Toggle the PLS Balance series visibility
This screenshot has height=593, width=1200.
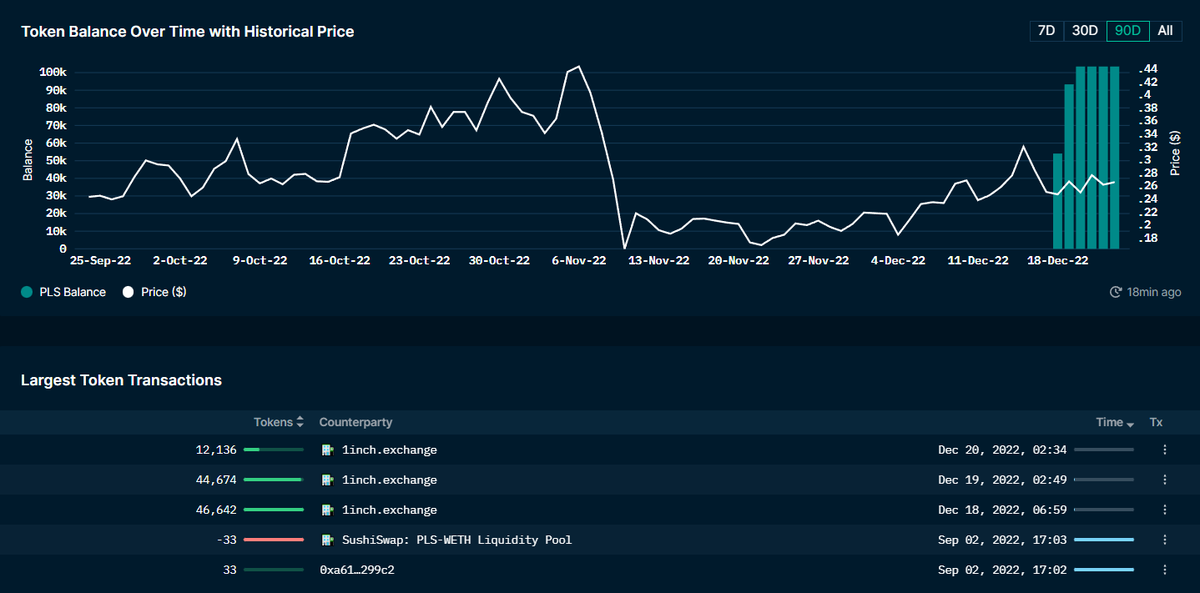click(62, 291)
